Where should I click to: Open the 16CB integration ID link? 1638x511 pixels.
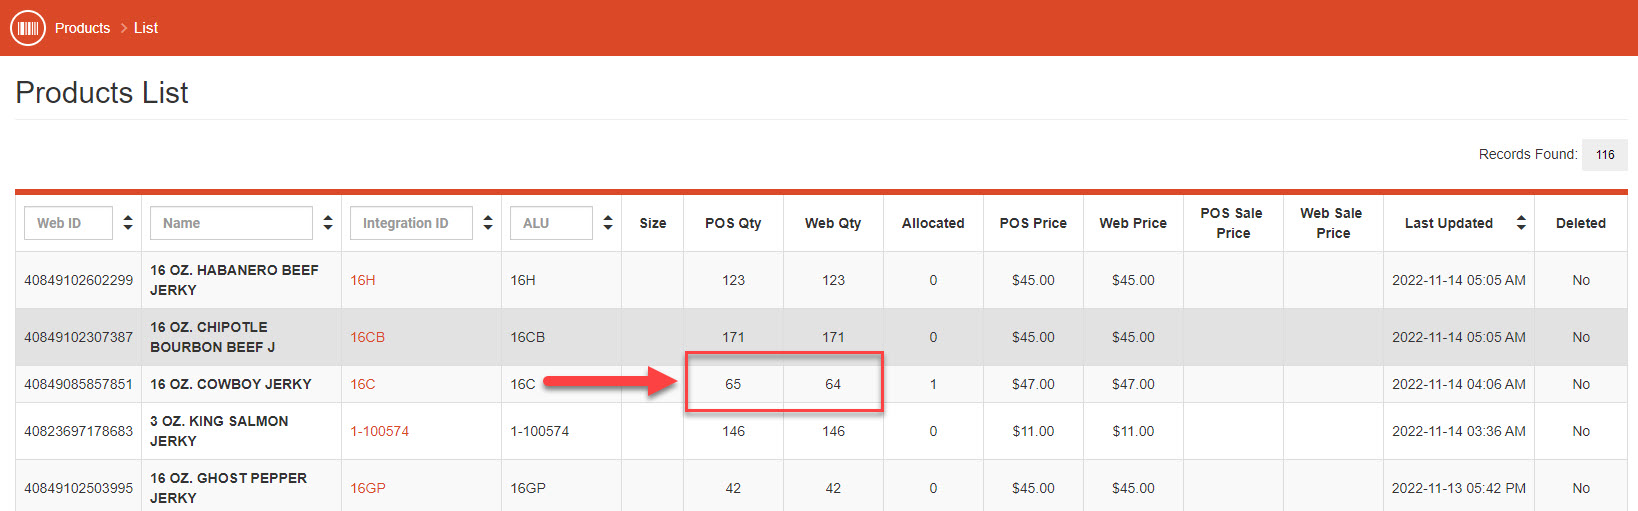coord(367,337)
